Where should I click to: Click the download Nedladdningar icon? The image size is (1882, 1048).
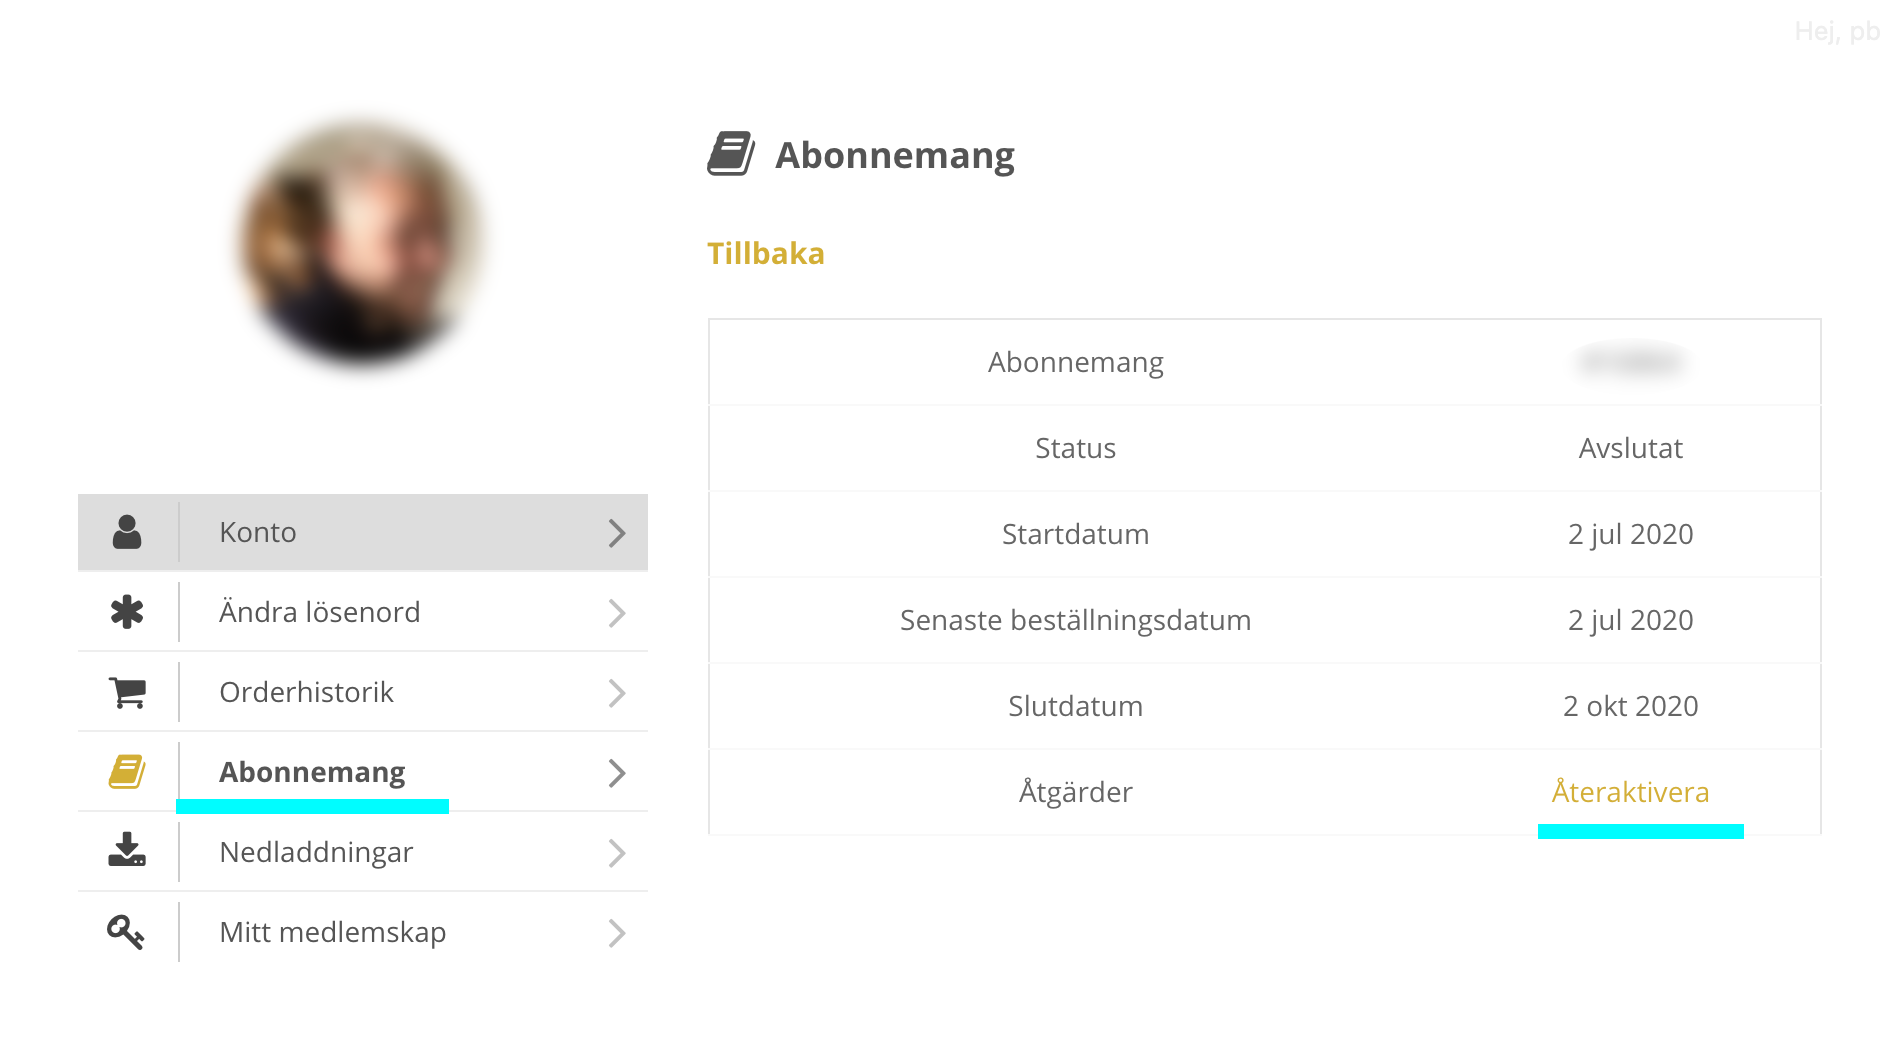pyautogui.click(x=127, y=851)
